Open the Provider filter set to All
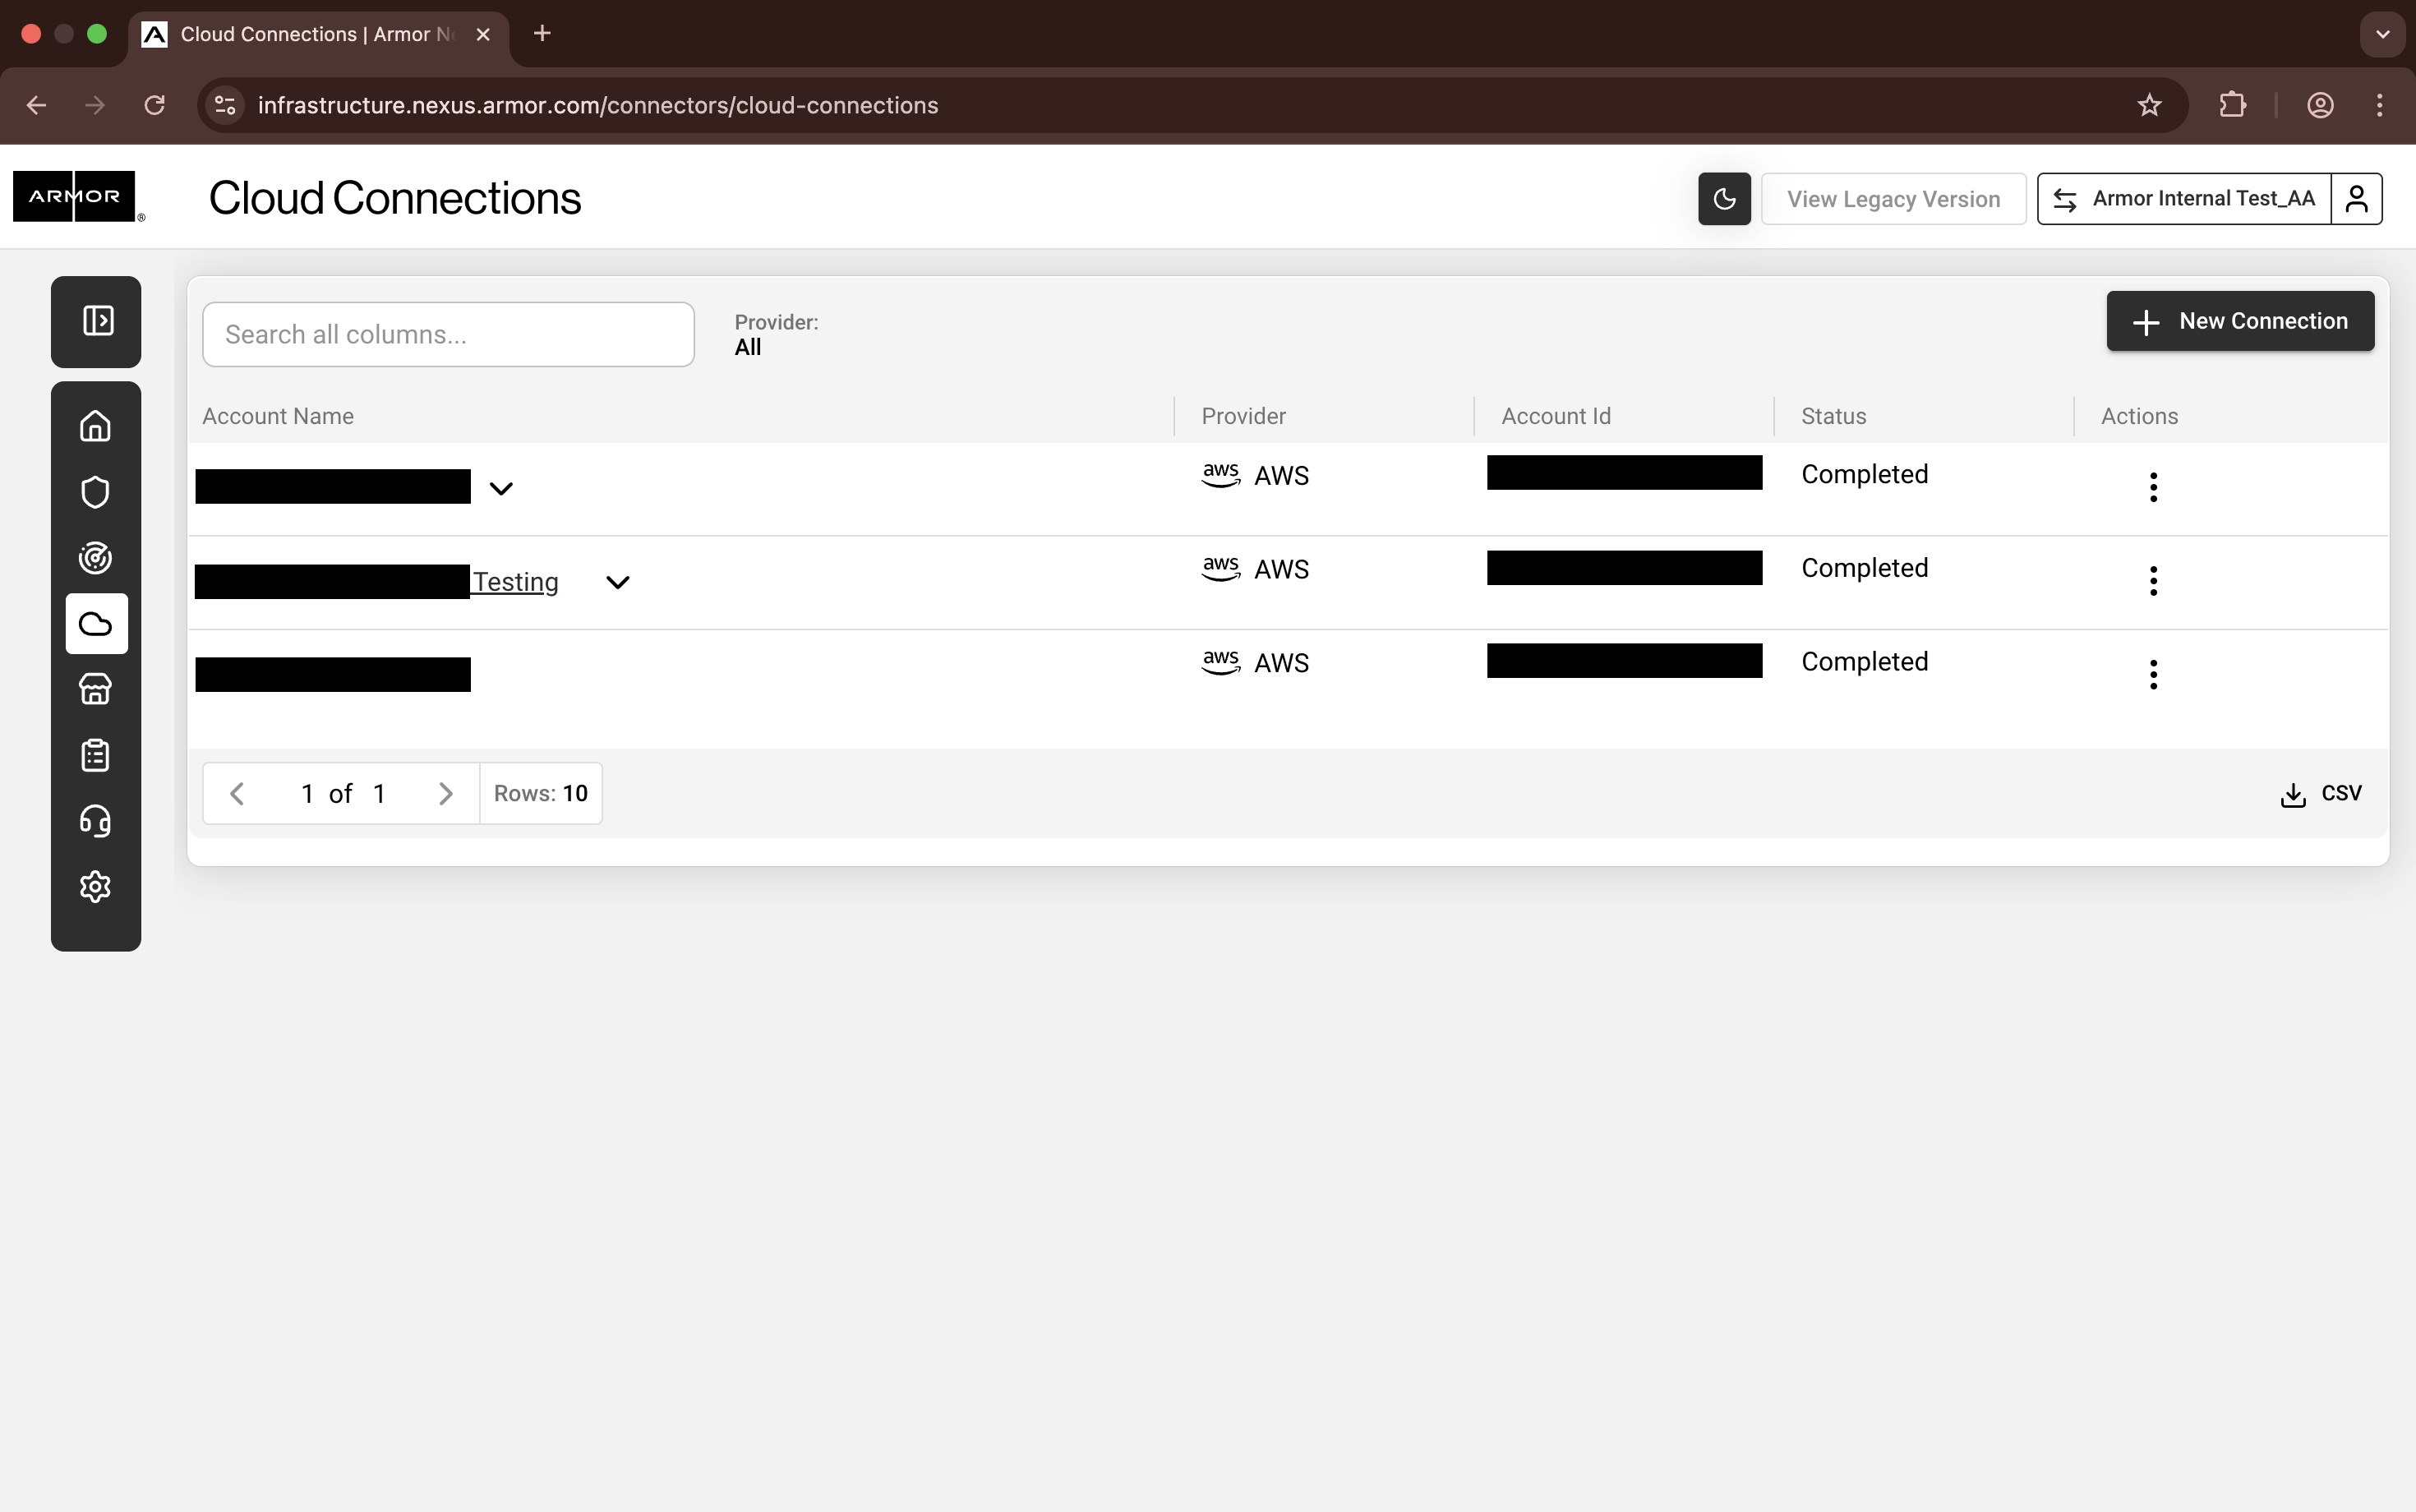 [775, 335]
